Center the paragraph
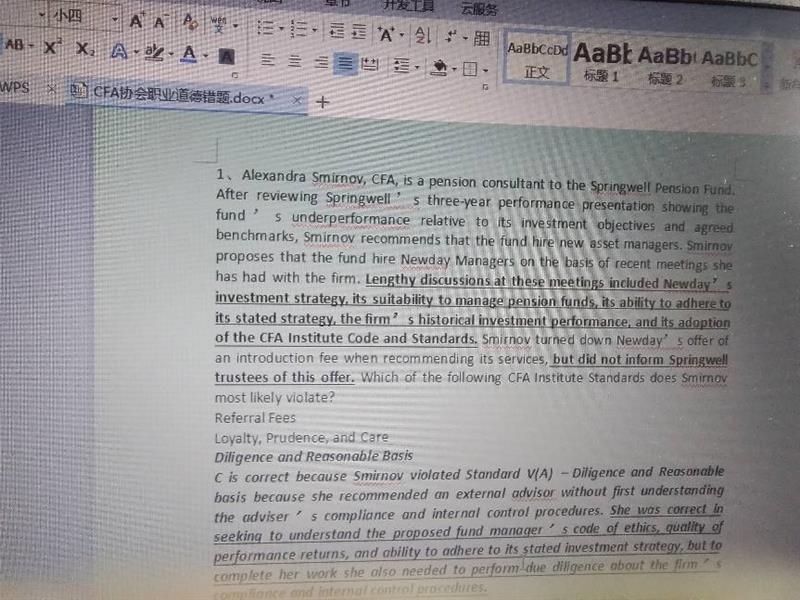Screen dimensions: 800x600 (x=294, y=61)
